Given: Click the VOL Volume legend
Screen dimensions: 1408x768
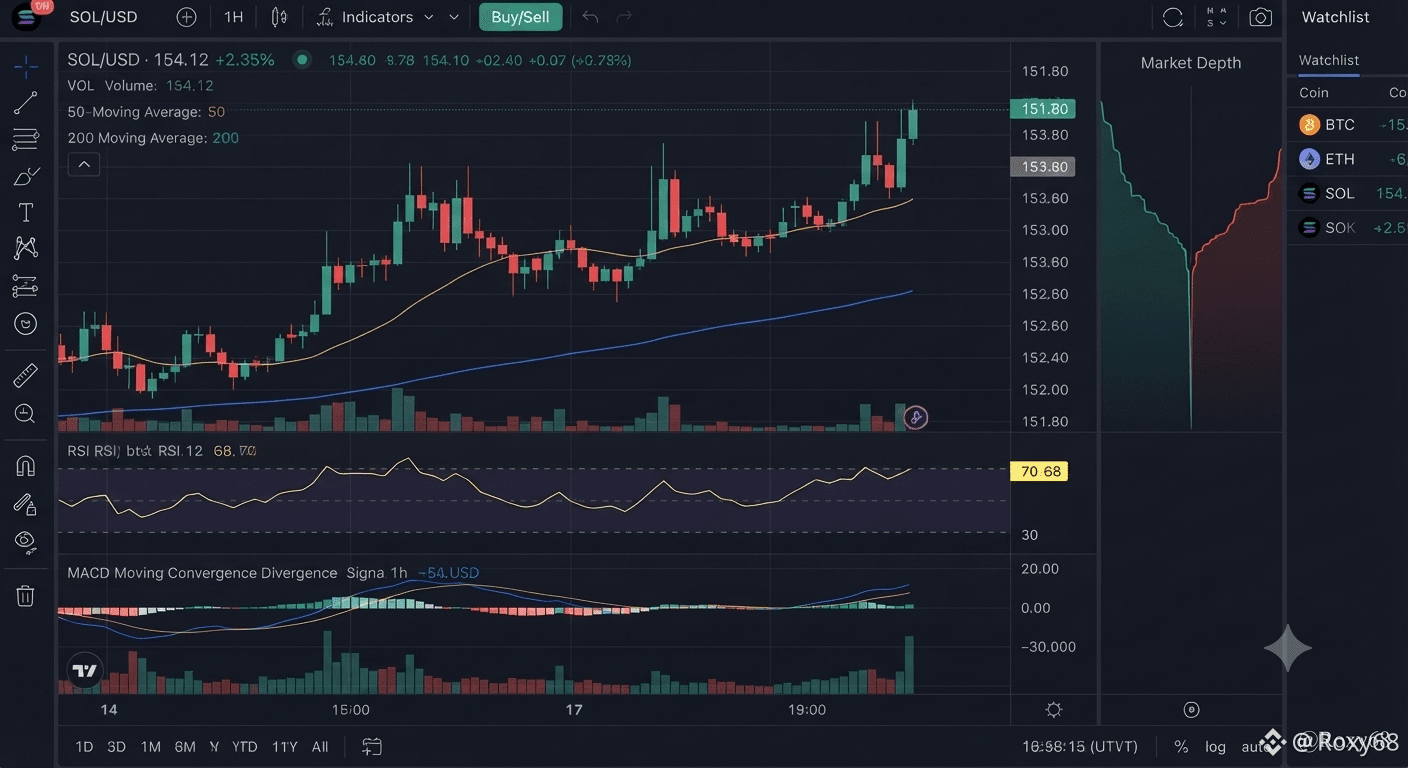Looking at the screenshot, I should click(140, 86).
